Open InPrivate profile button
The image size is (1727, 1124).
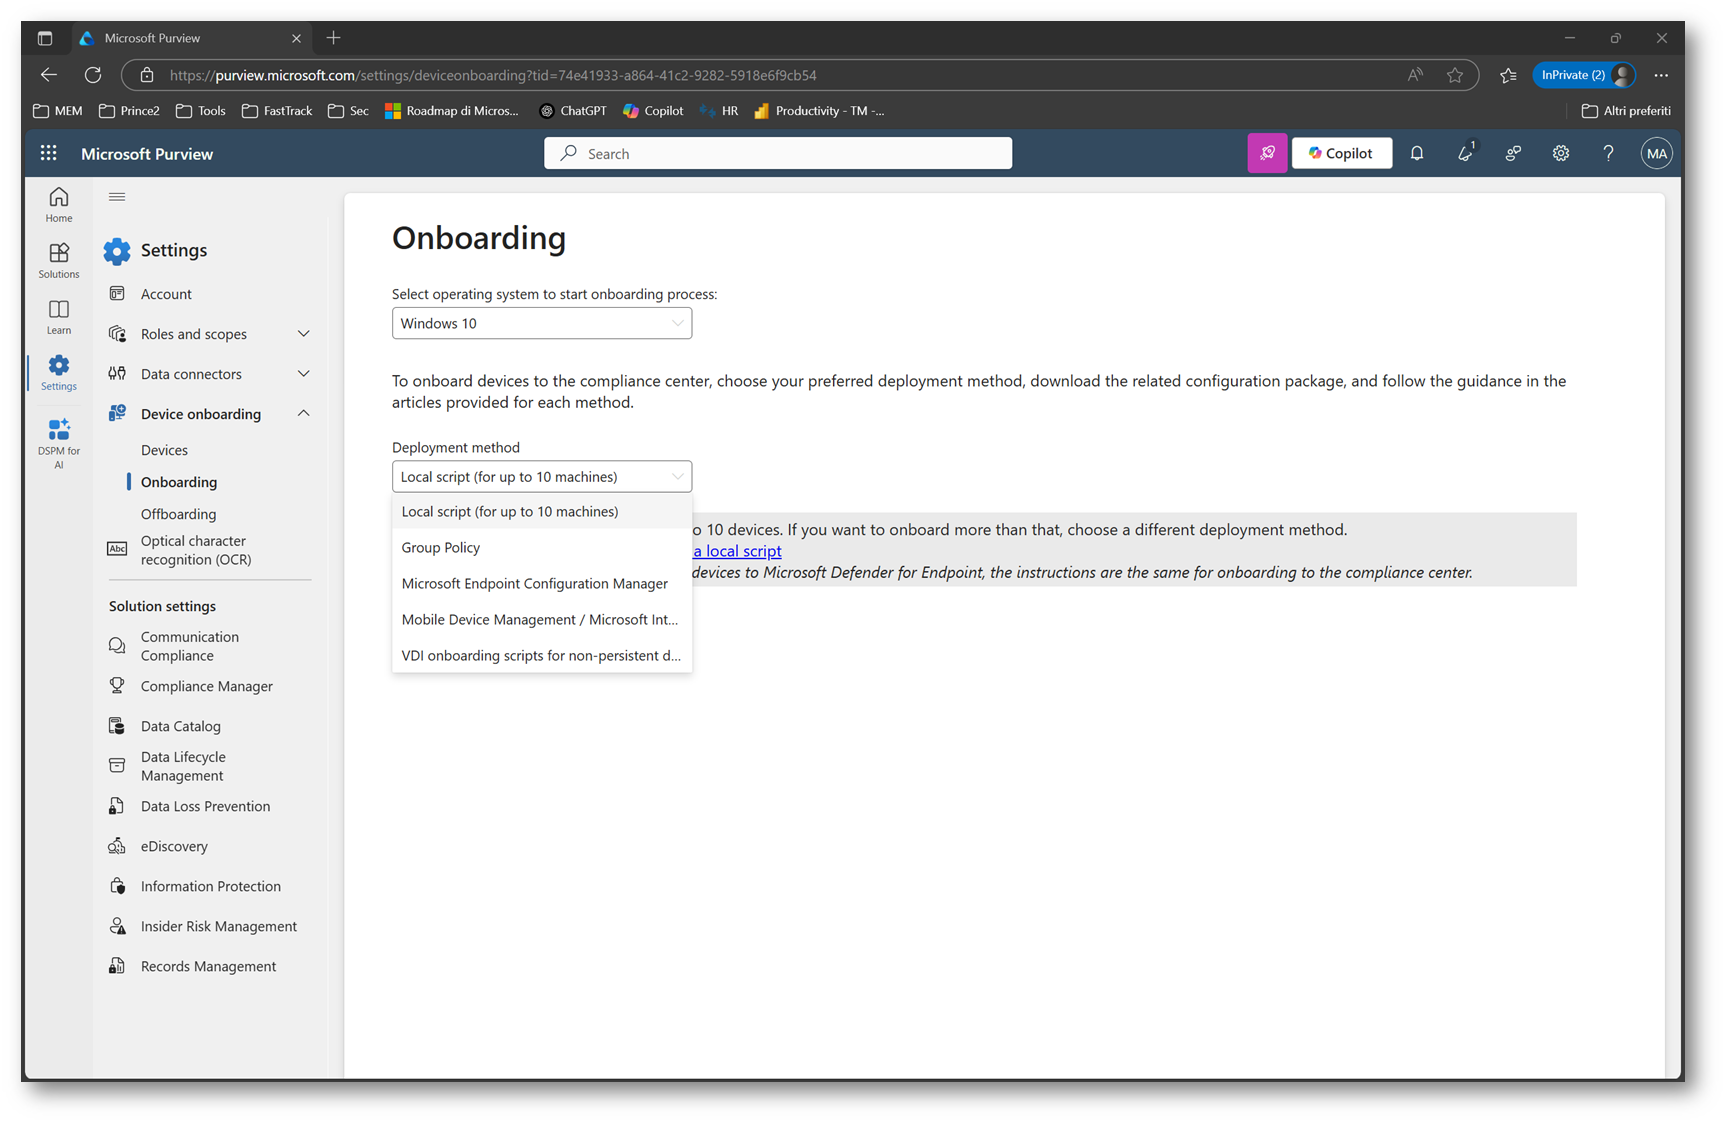point(1584,75)
